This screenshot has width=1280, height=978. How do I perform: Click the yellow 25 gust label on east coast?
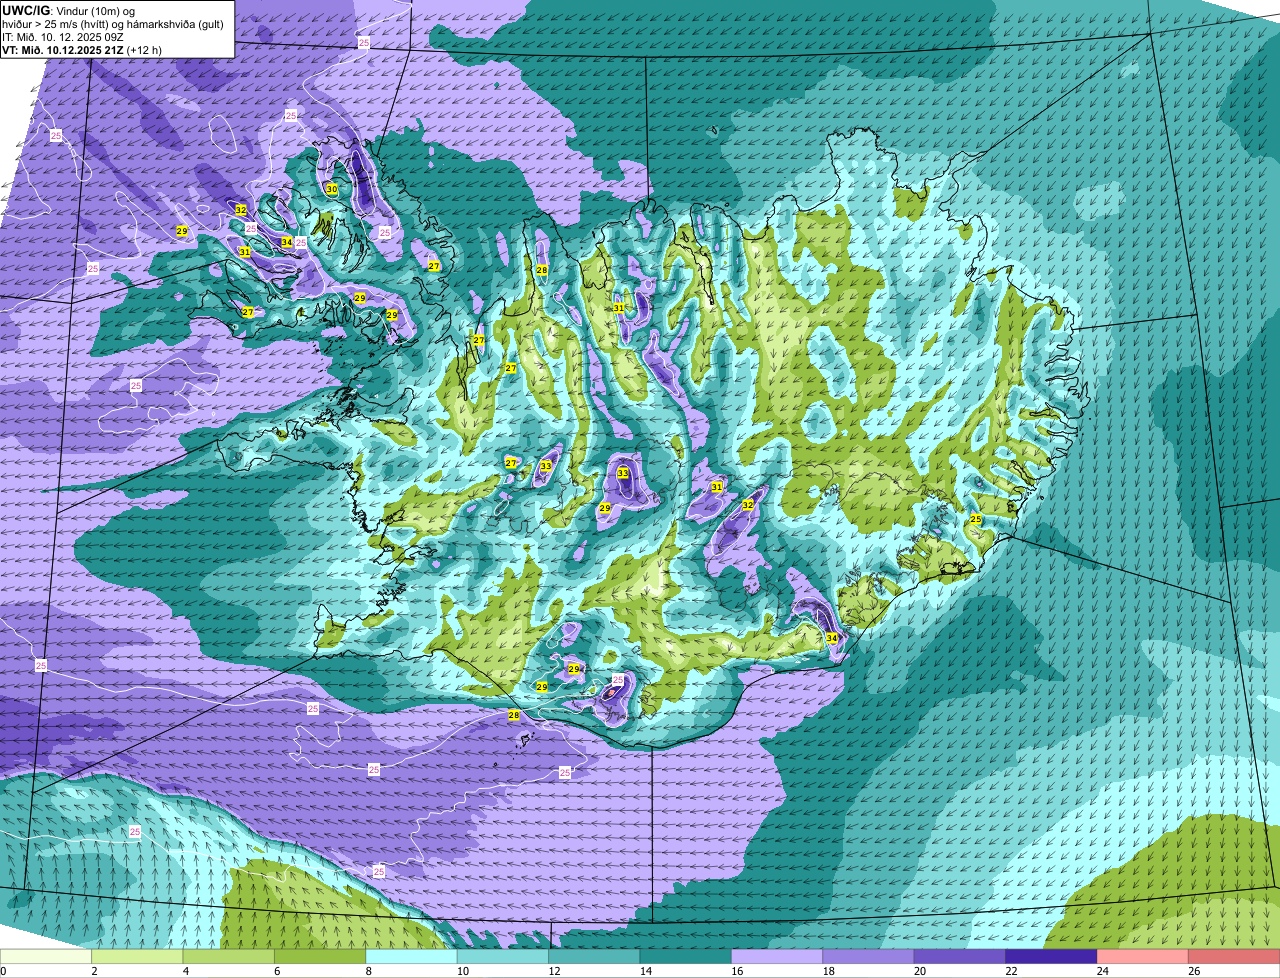click(x=976, y=519)
